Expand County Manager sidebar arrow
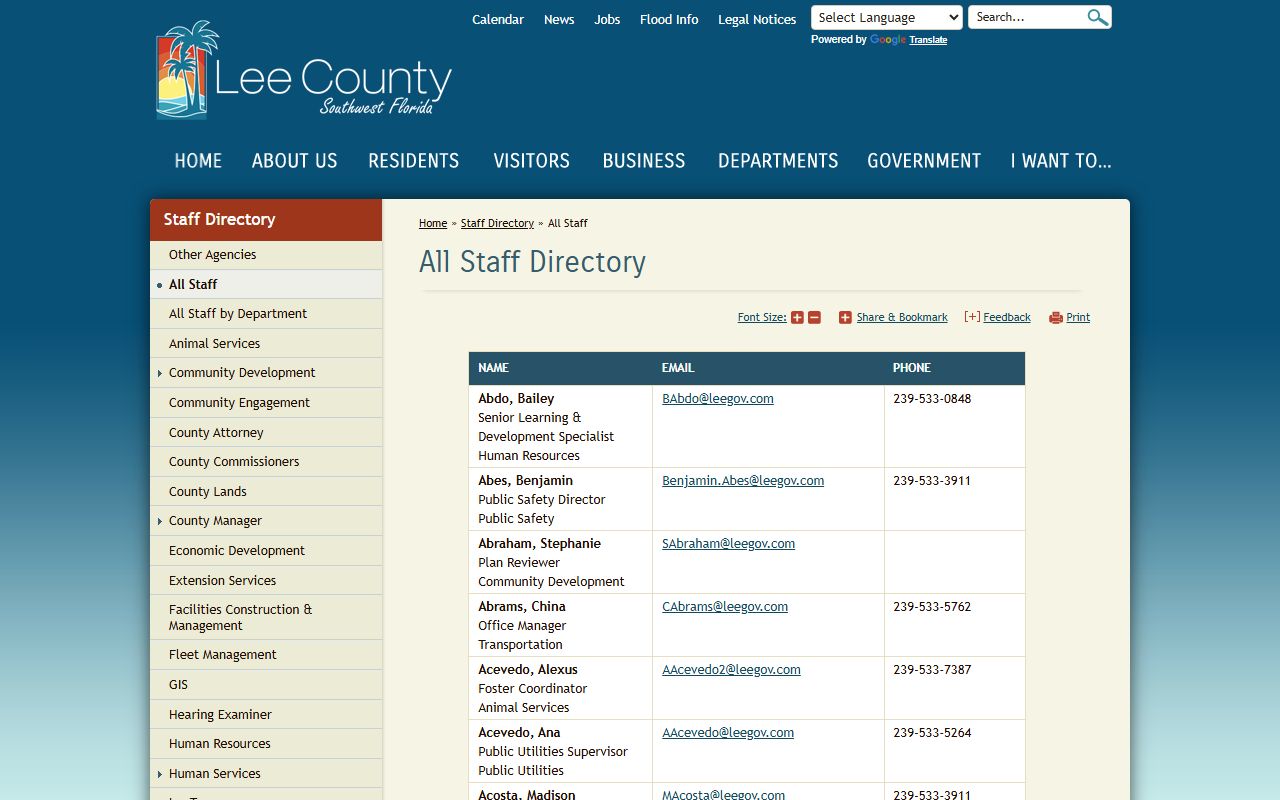The height and width of the screenshot is (800, 1280). coord(160,521)
